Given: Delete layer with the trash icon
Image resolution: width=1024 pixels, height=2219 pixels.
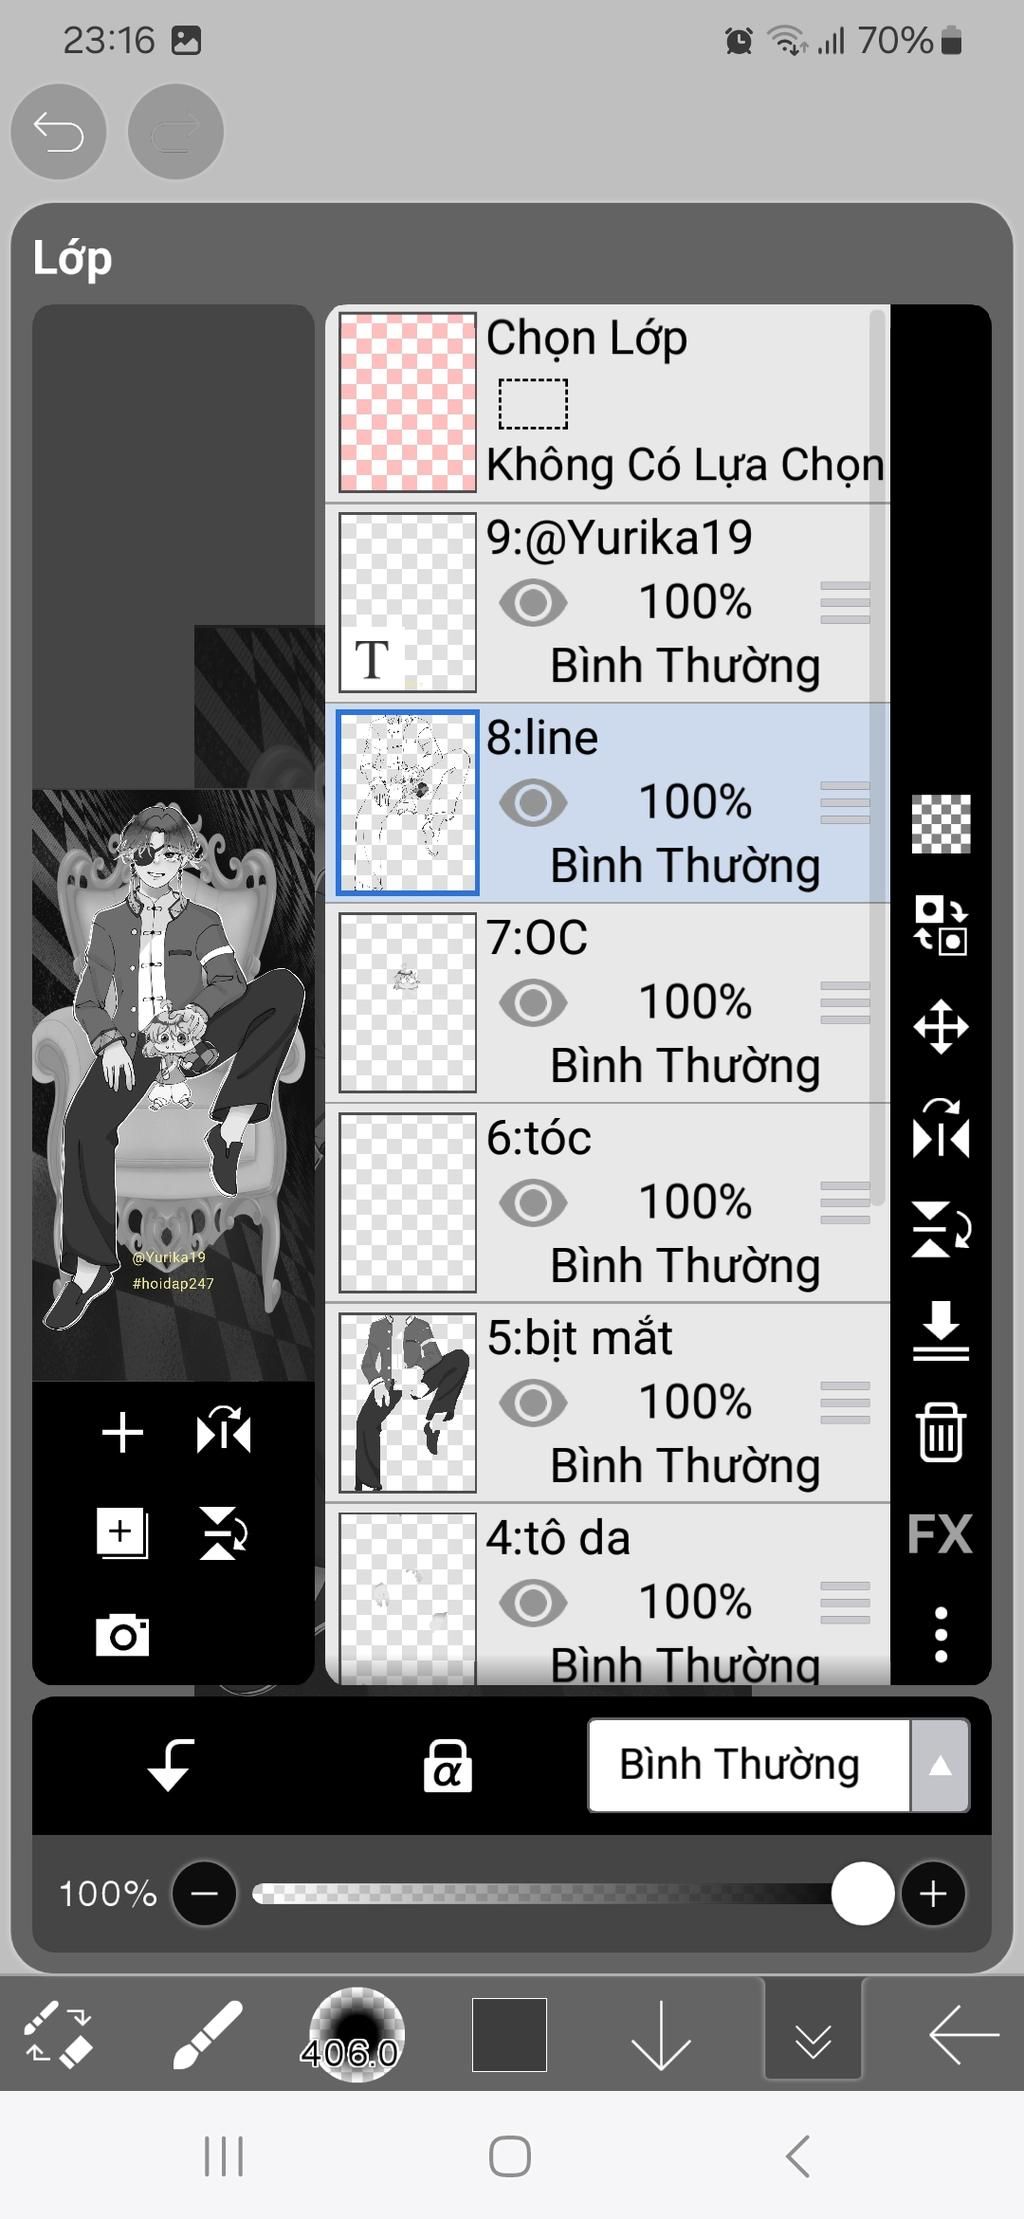Looking at the screenshot, I should (941, 1432).
